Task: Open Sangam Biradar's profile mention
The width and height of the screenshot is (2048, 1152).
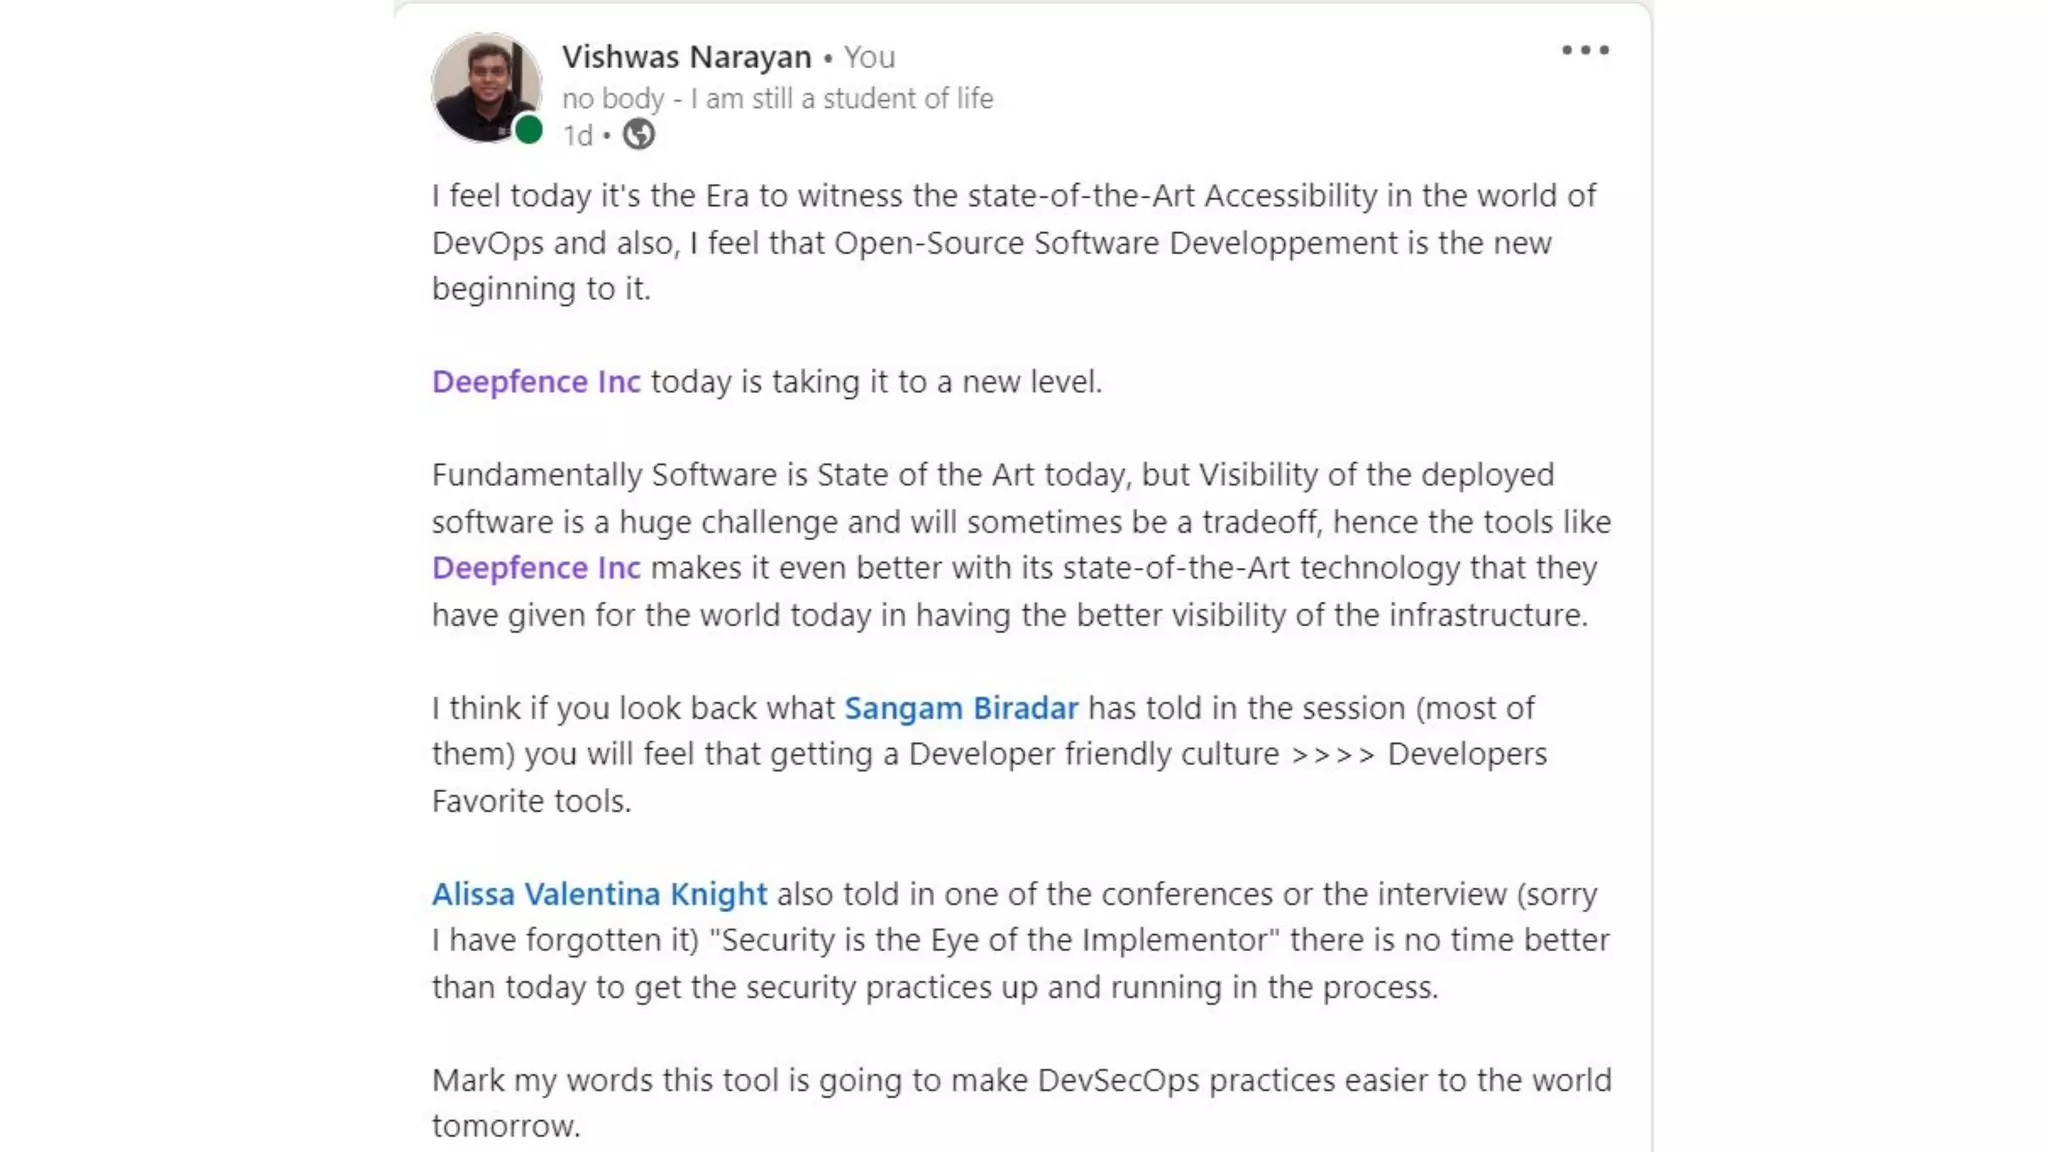Action: 960,708
